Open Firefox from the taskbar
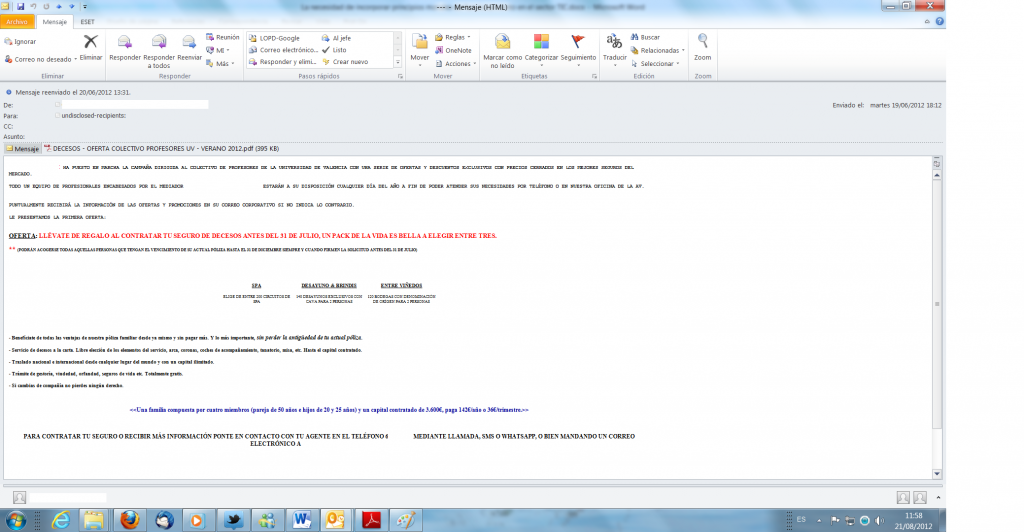Screen dimensions: 1024x532 [129, 519]
